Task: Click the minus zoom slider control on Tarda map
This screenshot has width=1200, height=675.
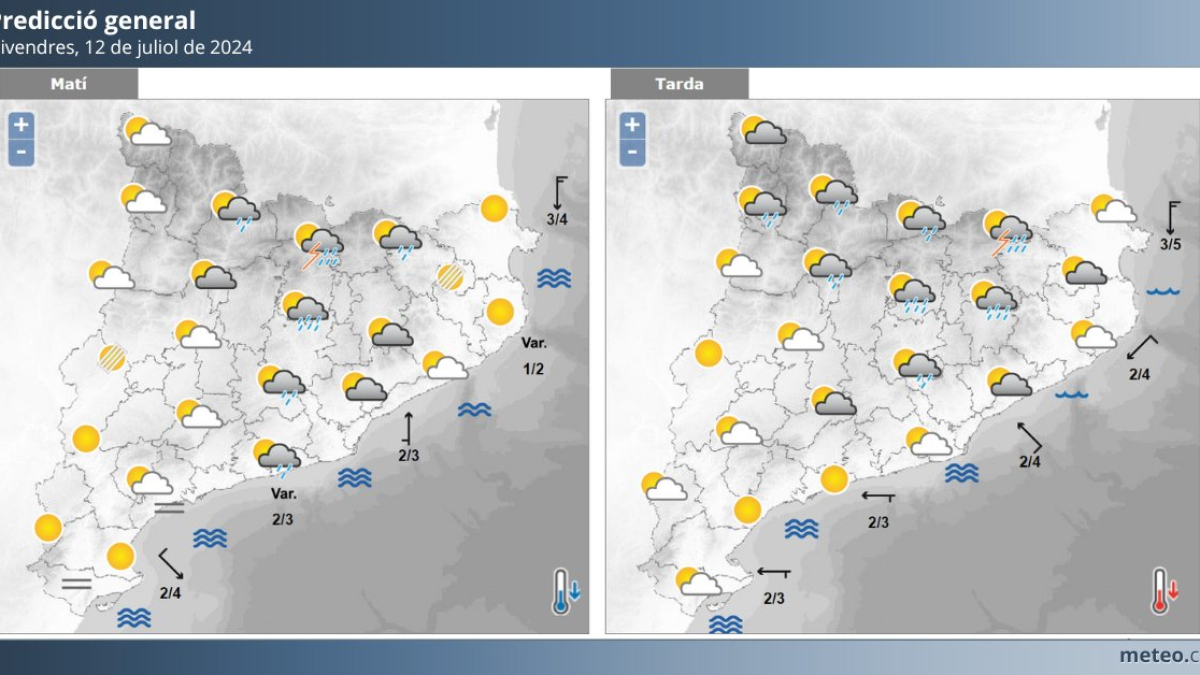Action: point(631,149)
